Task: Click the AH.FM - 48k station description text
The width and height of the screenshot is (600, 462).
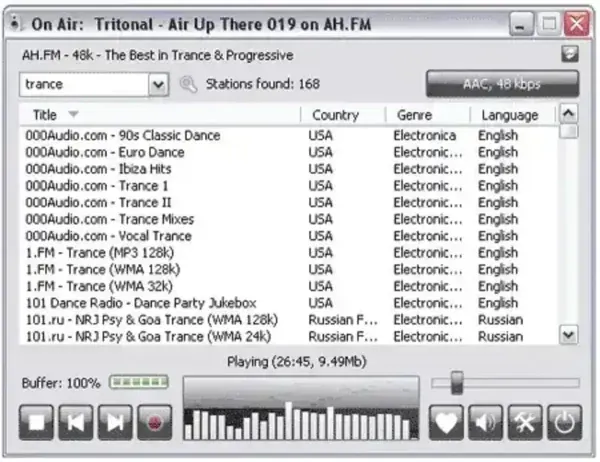Action: click(x=158, y=56)
